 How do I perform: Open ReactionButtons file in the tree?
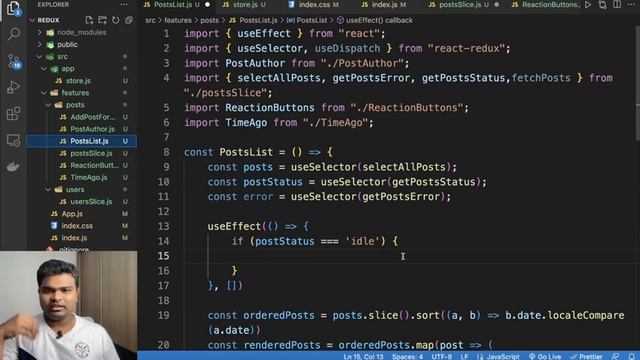(94, 165)
